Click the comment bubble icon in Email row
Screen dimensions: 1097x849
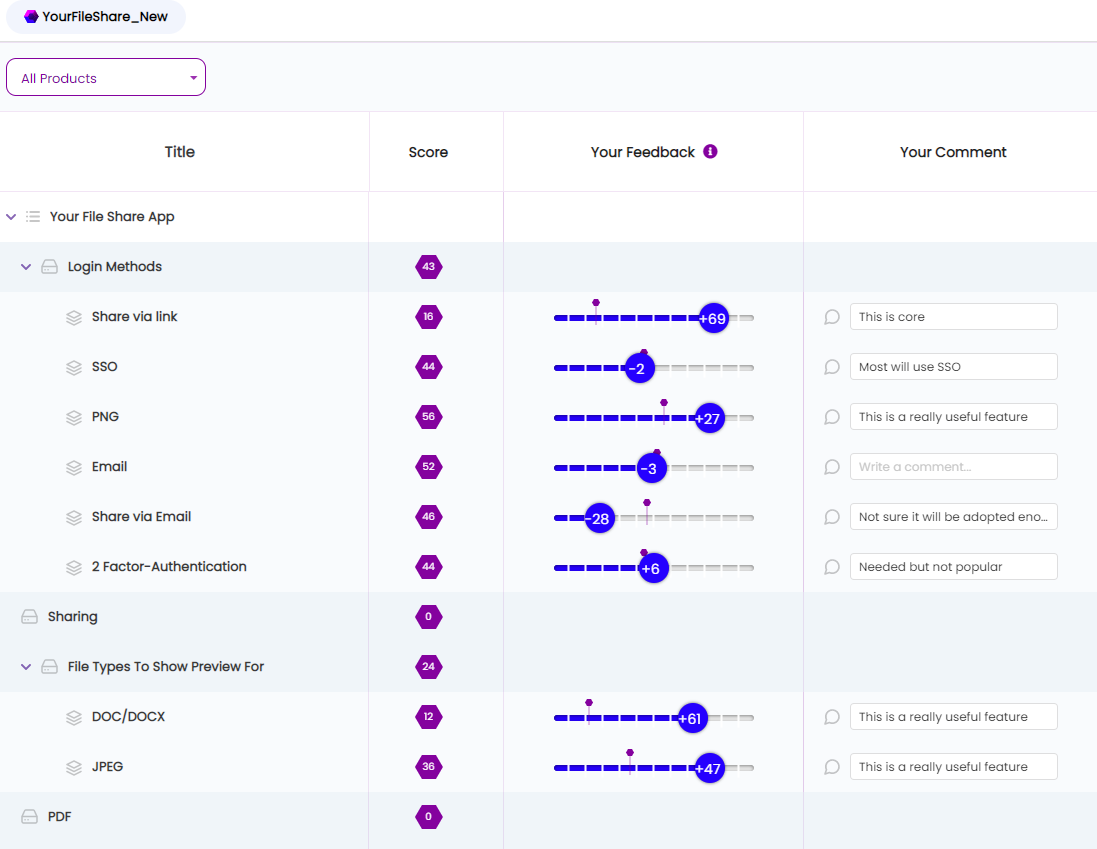click(831, 467)
